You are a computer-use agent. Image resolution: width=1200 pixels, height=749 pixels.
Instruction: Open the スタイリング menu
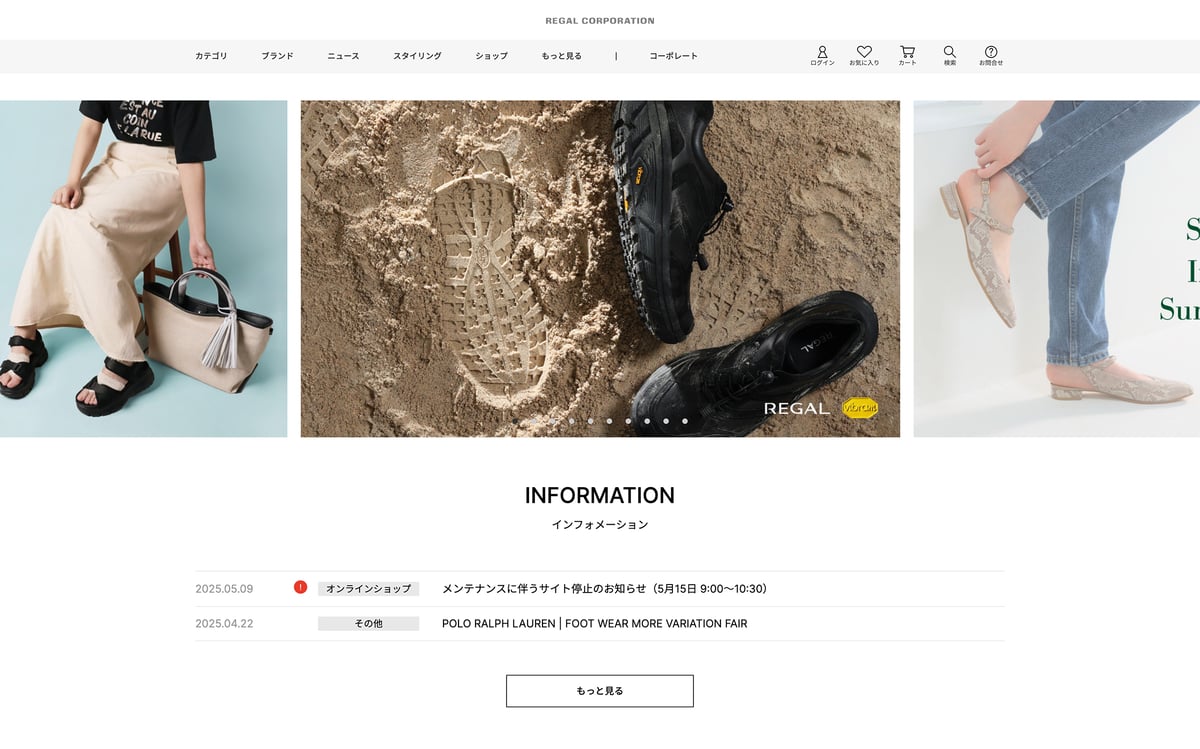[x=417, y=56]
